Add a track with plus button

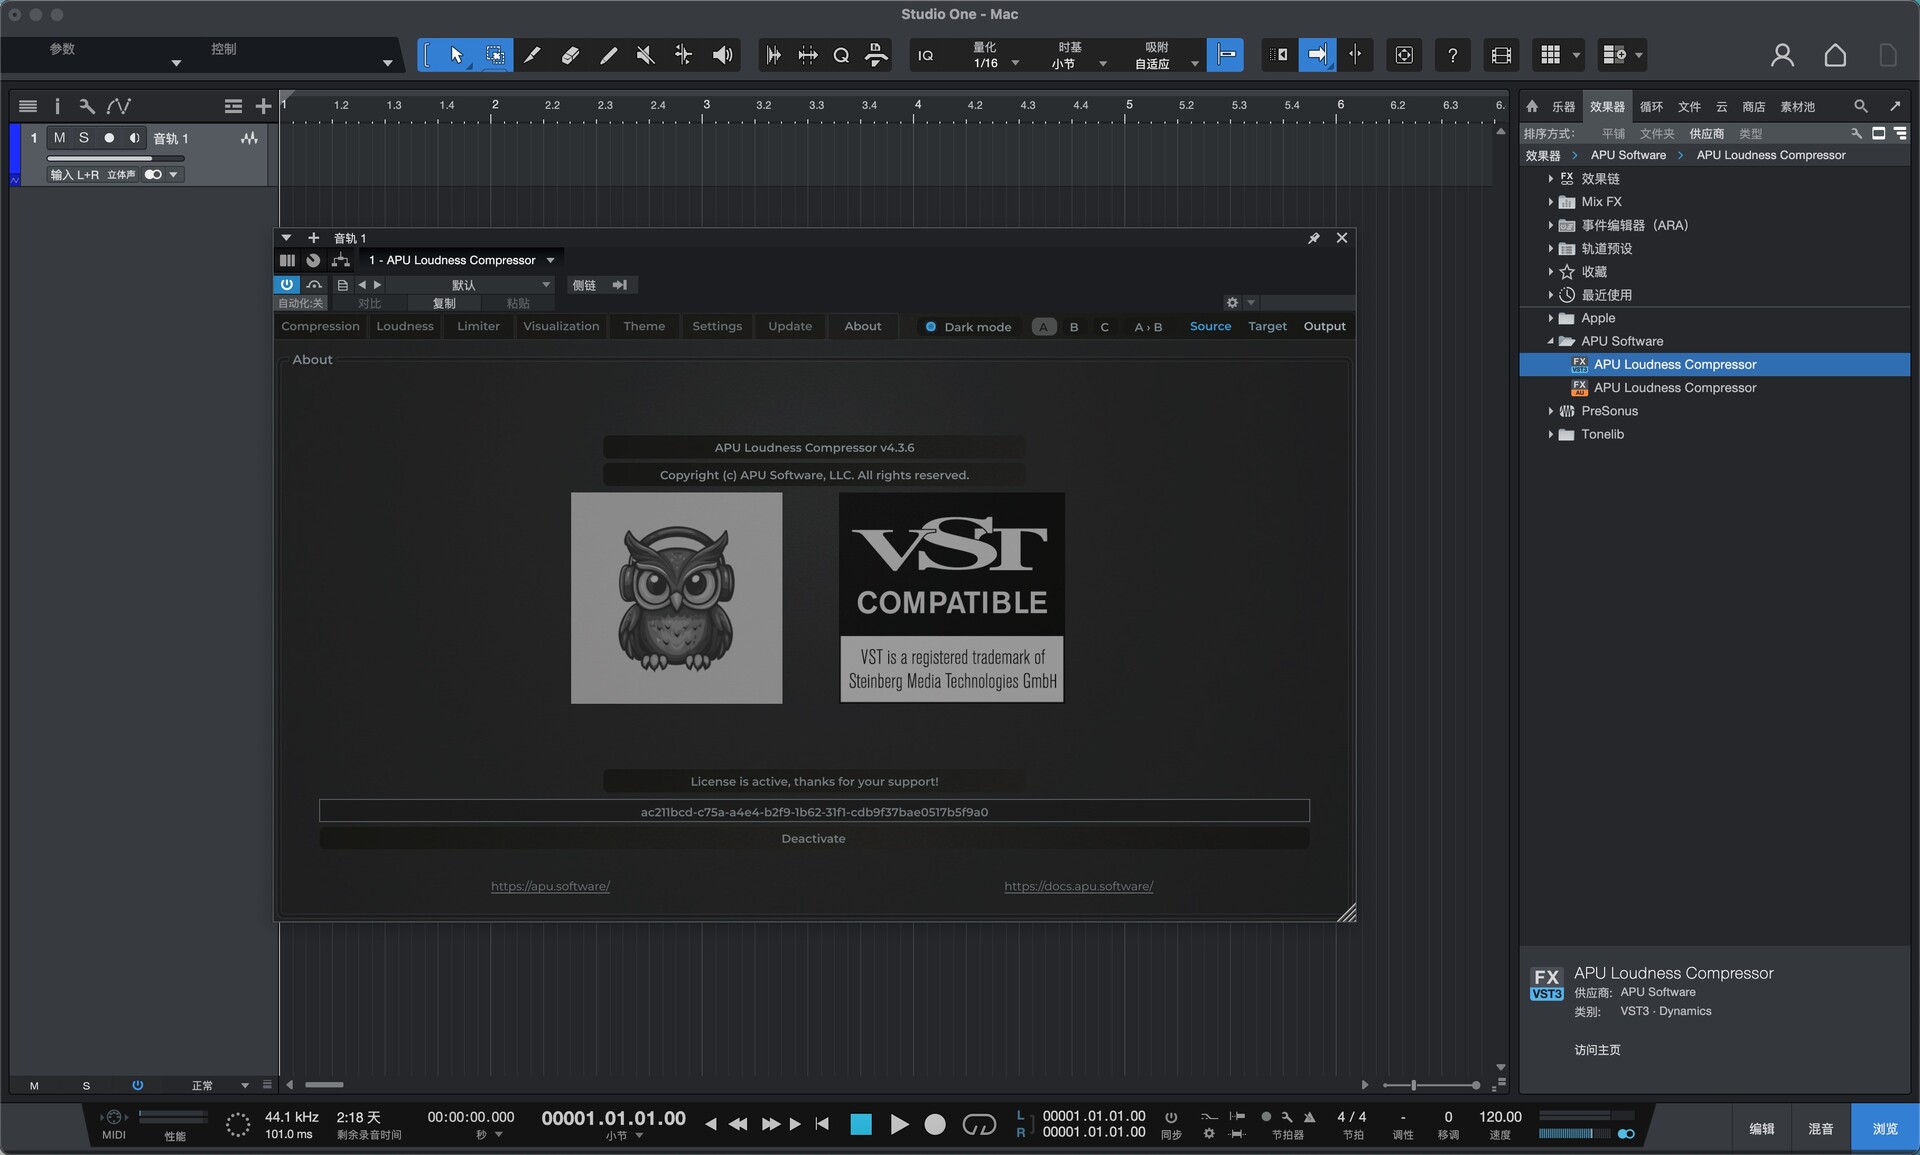263,106
